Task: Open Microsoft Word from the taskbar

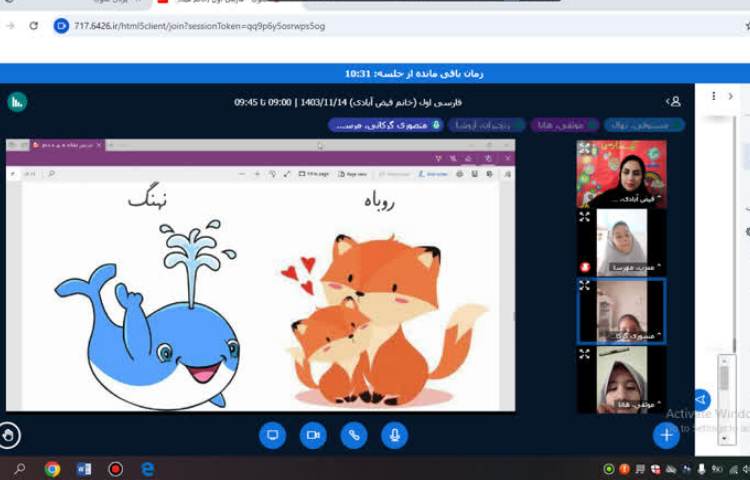Action: coord(84,469)
